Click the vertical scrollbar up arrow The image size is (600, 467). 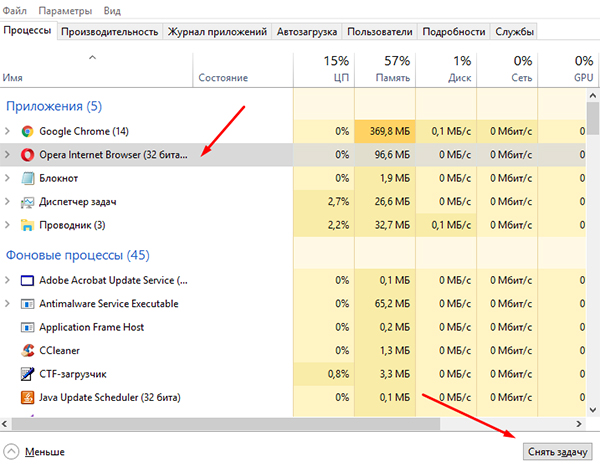(593, 95)
